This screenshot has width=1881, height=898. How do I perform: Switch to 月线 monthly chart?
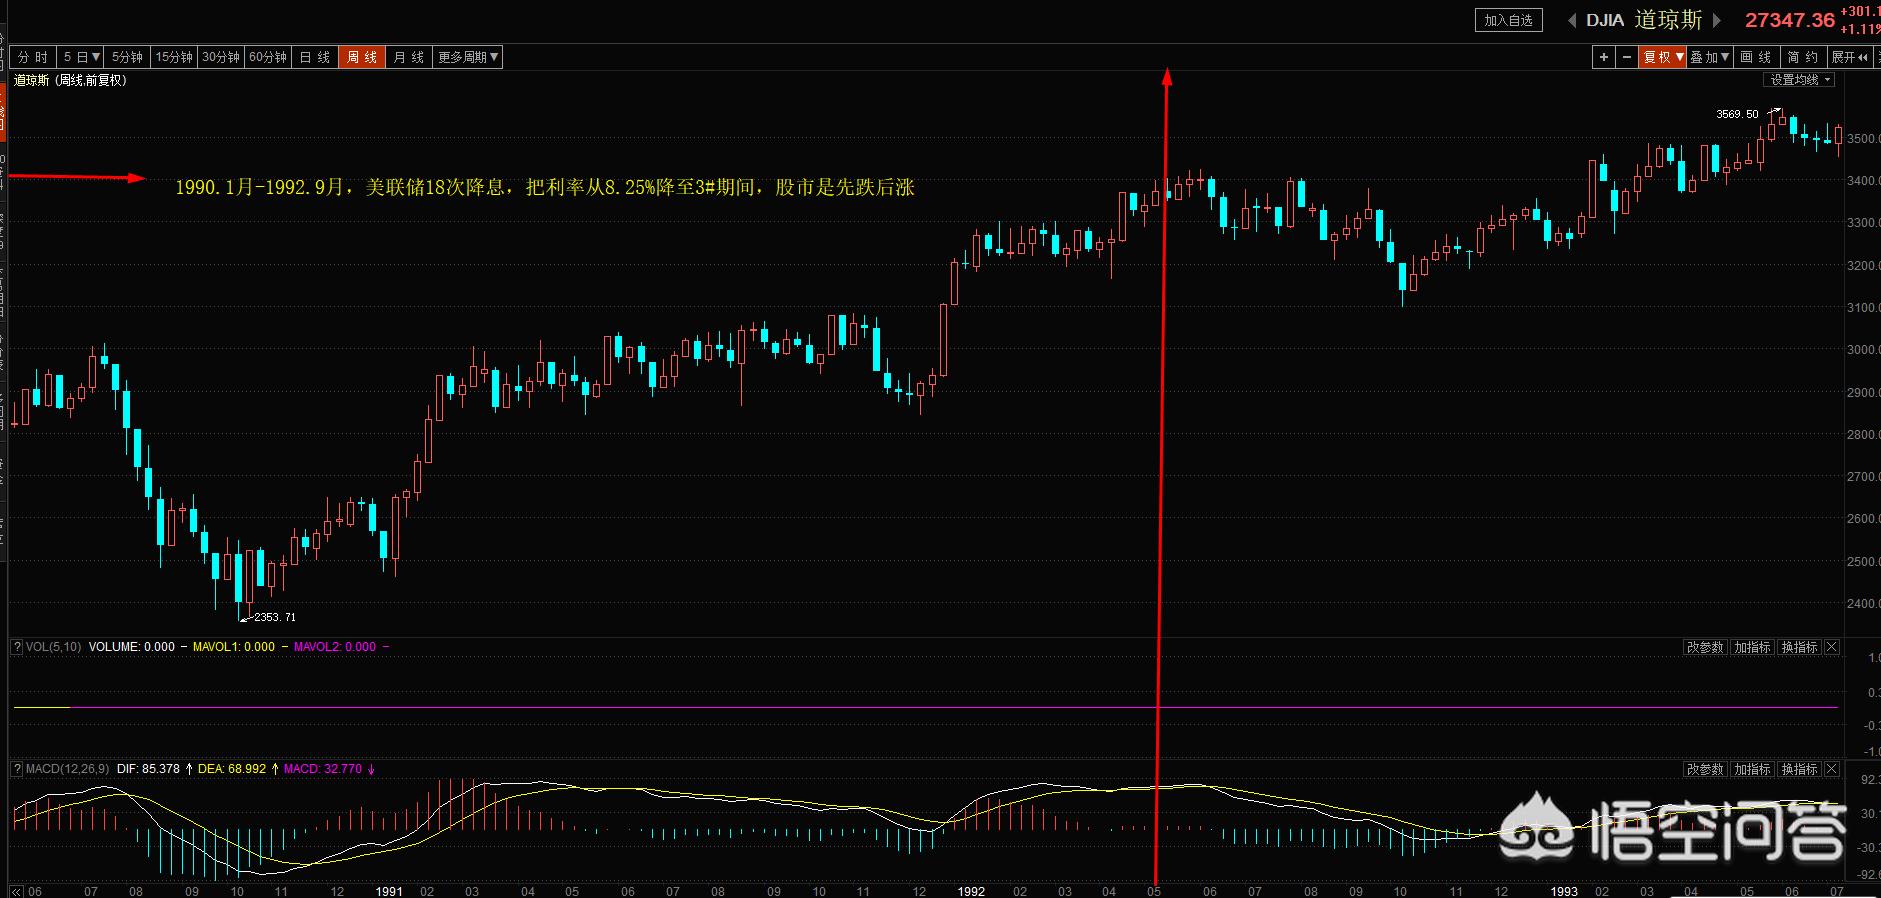[x=409, y=58]
